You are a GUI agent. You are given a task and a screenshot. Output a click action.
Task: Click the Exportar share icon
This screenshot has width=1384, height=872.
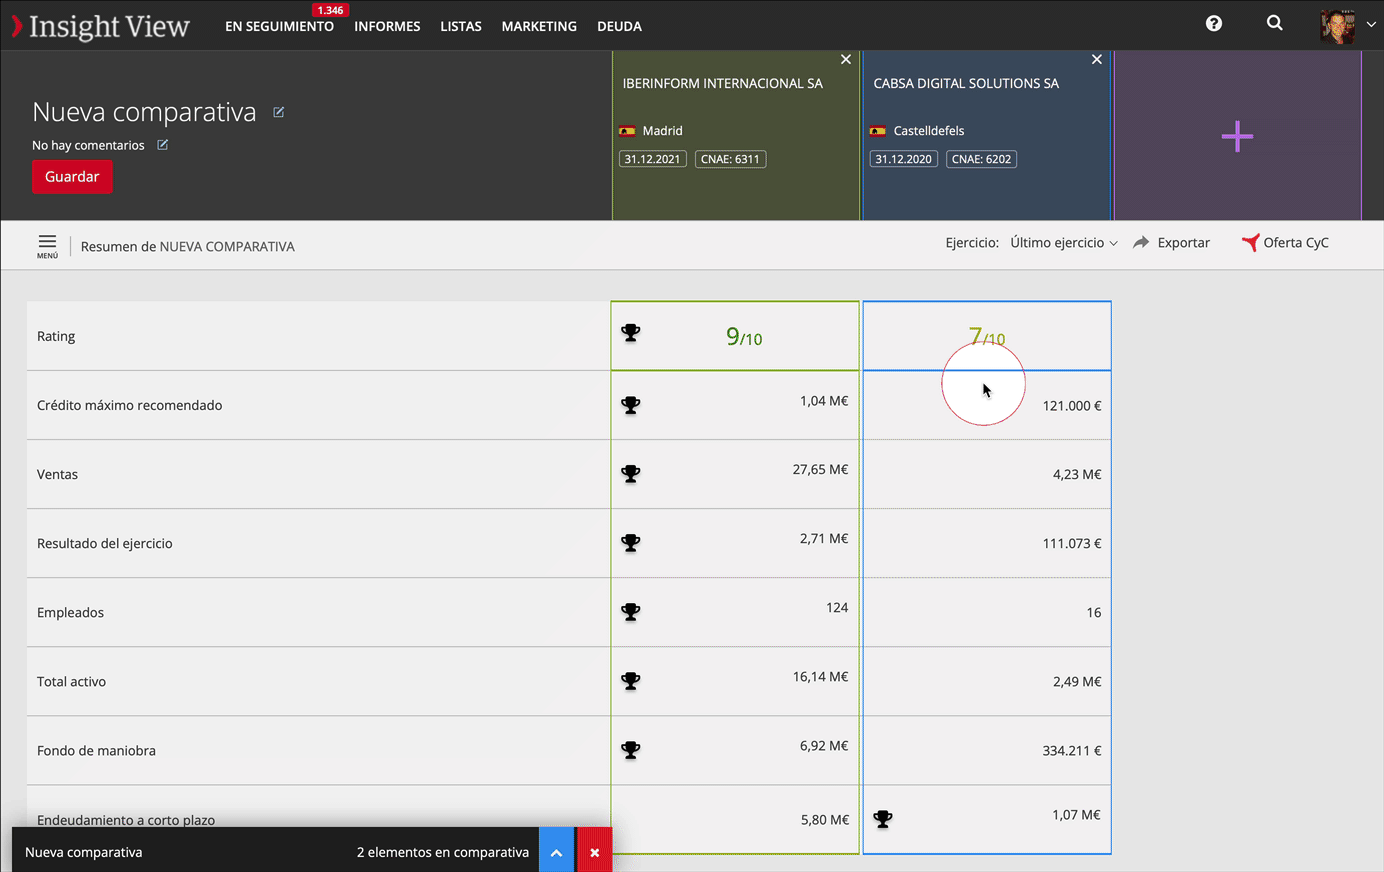coord(1141,243)
